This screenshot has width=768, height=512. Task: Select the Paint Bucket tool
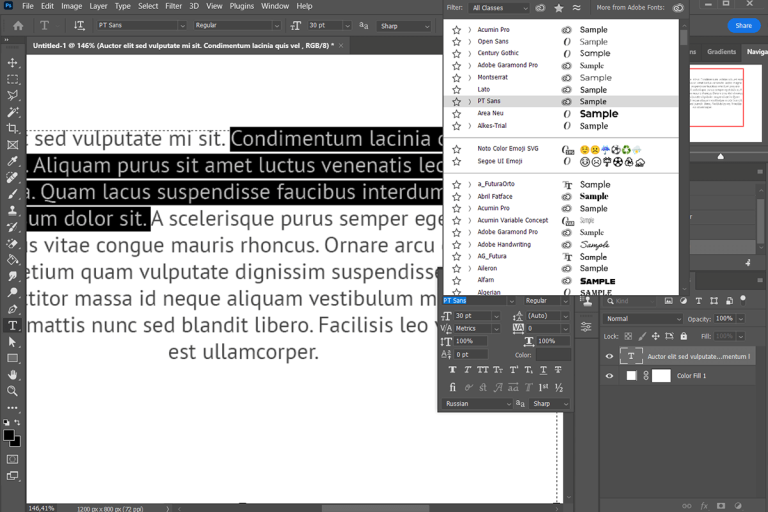pyautogui.click(x=13, y=260)
